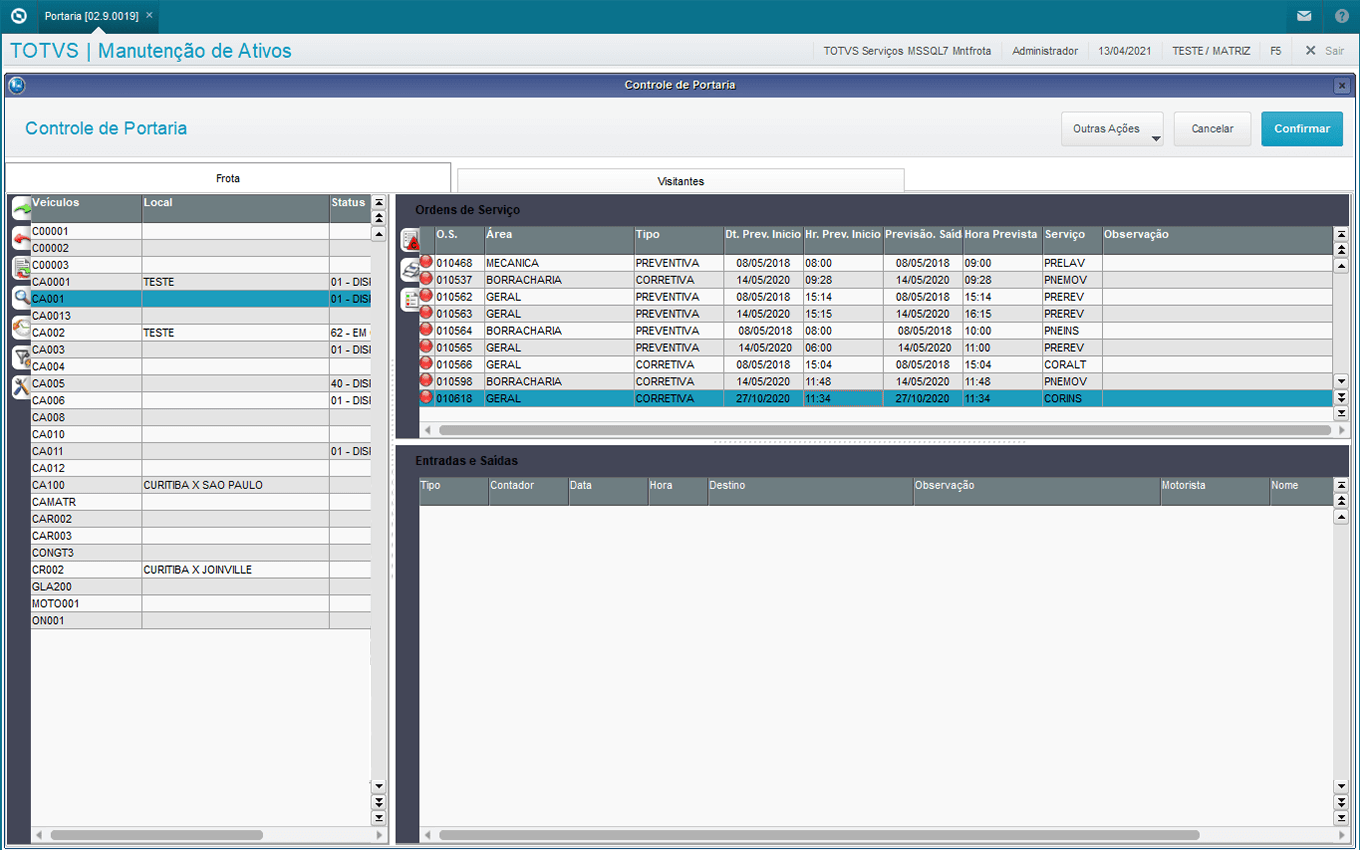Click the printer icon beside Ordens de Serviço
Image resolution: width=1360 pixels, height=850 pixels.
410,269
